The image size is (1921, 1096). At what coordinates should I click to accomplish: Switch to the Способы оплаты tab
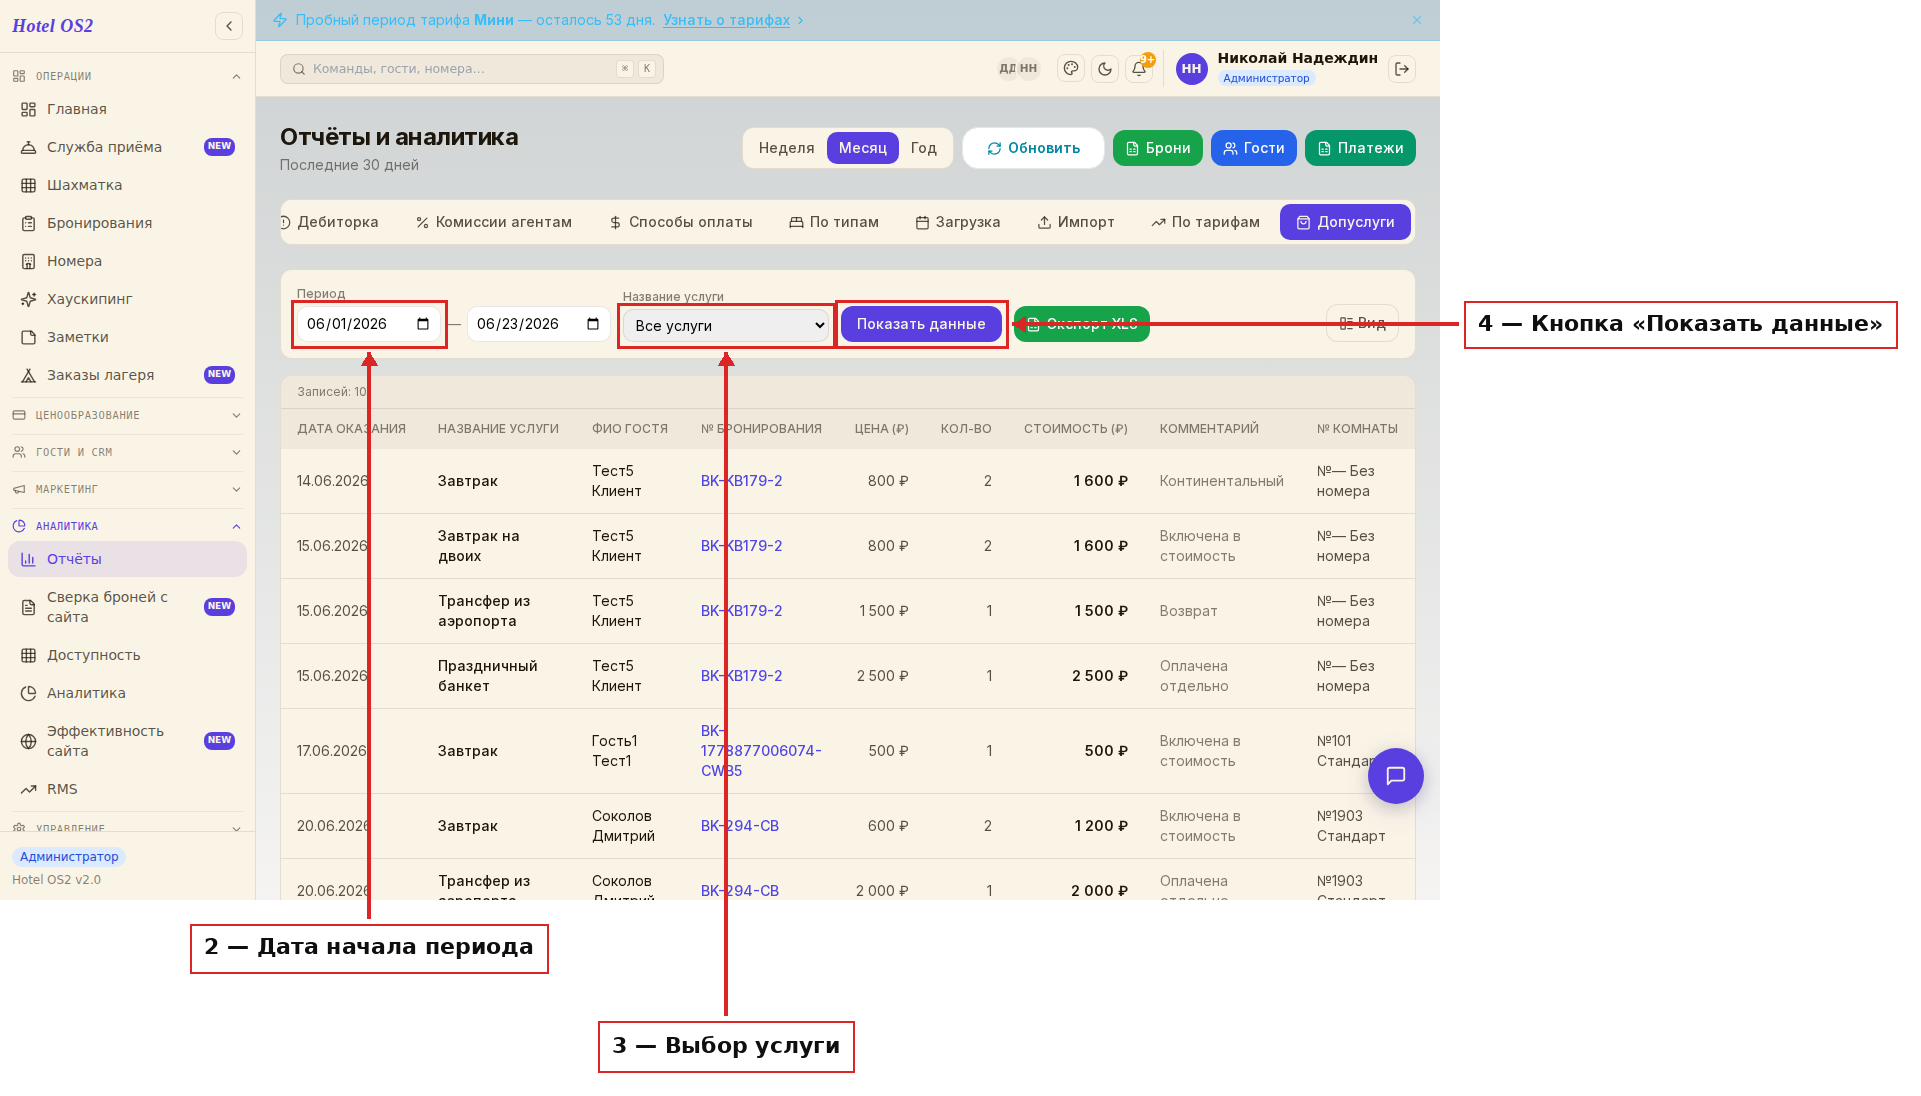tap(681, 222)
